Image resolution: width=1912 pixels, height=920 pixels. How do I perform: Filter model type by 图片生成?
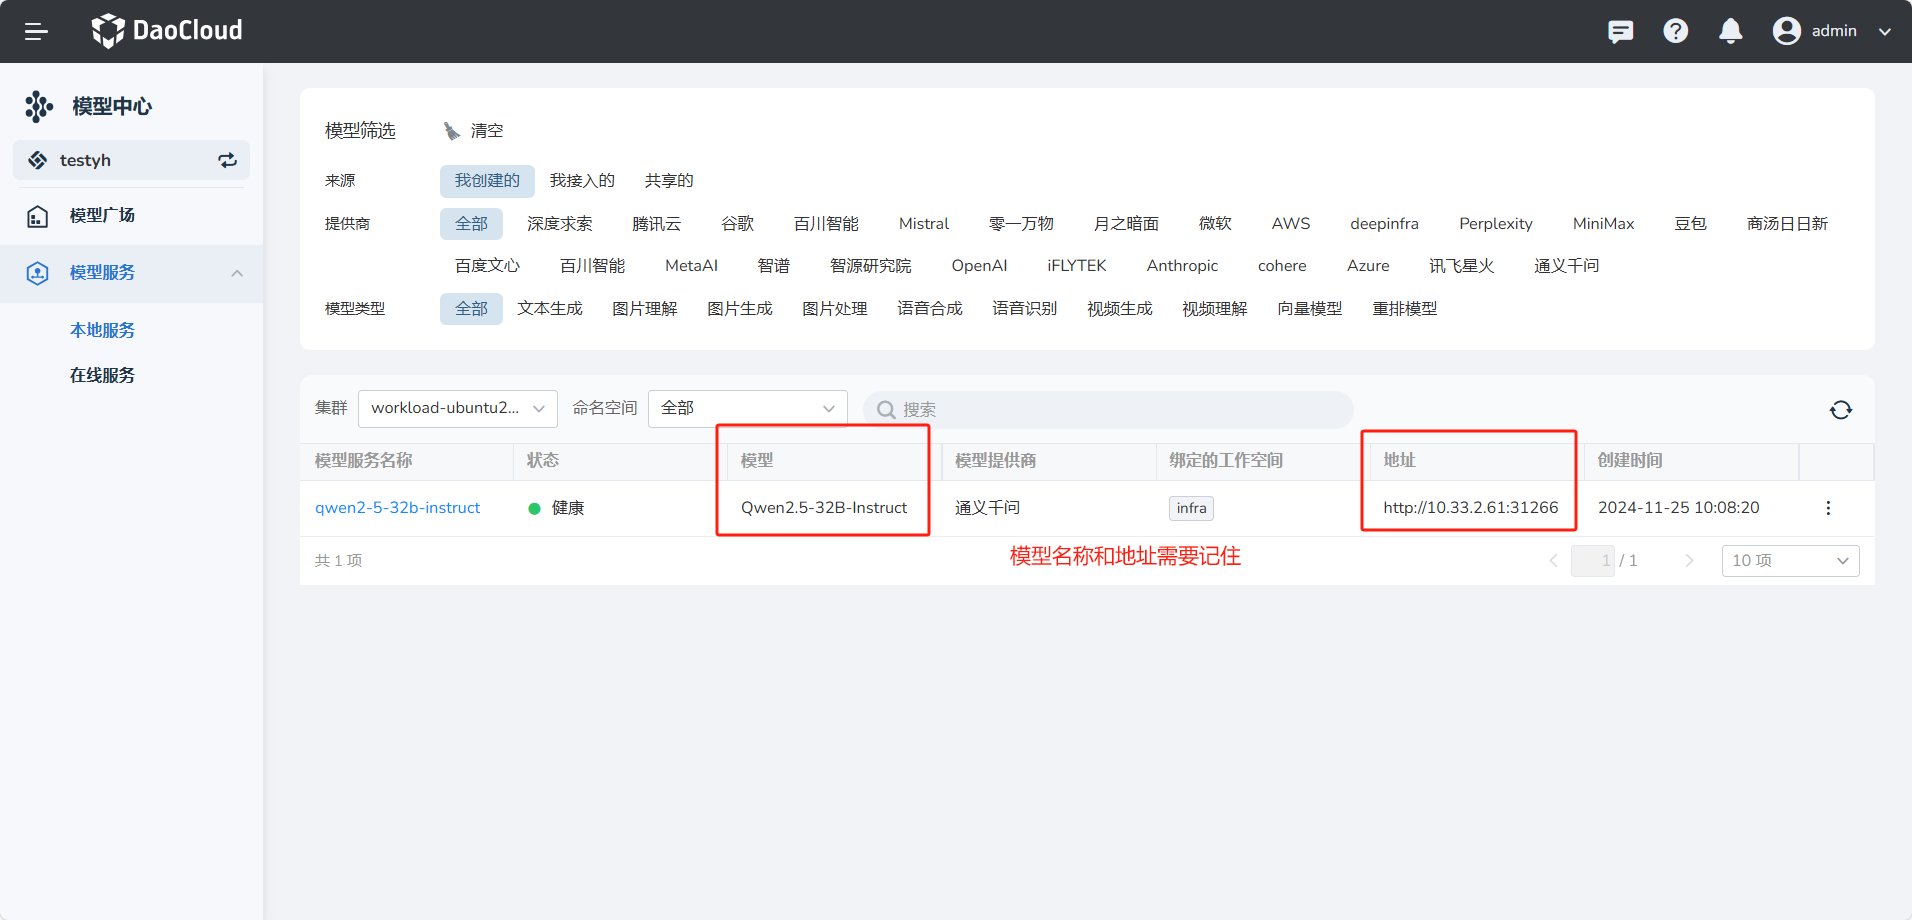click(740, 309)
